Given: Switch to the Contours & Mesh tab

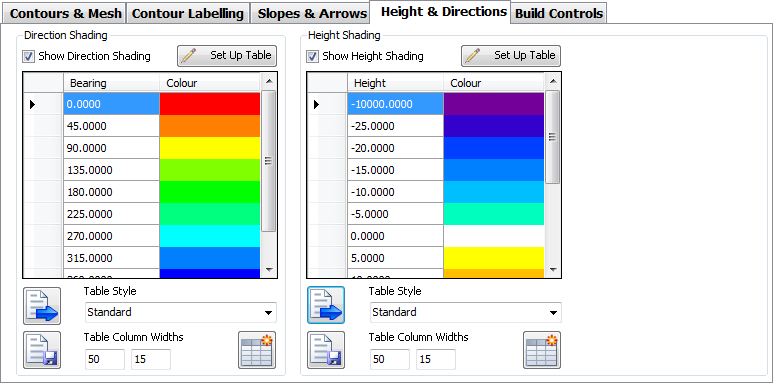Looking at the screenshot, I should (x=65, y=13).
